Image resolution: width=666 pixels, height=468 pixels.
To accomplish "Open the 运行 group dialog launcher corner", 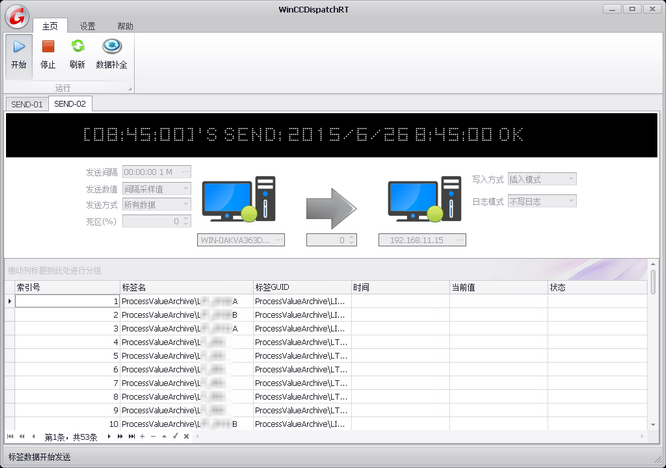I will coord(130,89).
